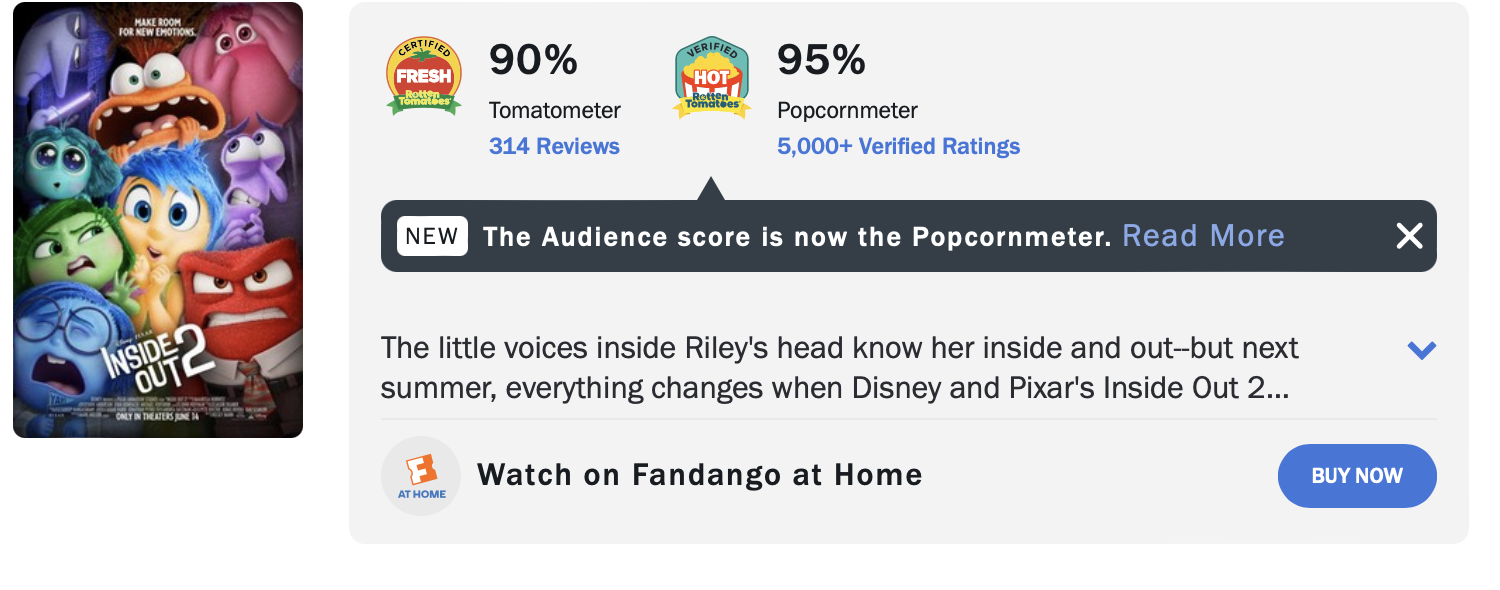
Task: Click the Popcornmeter label
Action: pyautogui.click(x=847, y=110)
